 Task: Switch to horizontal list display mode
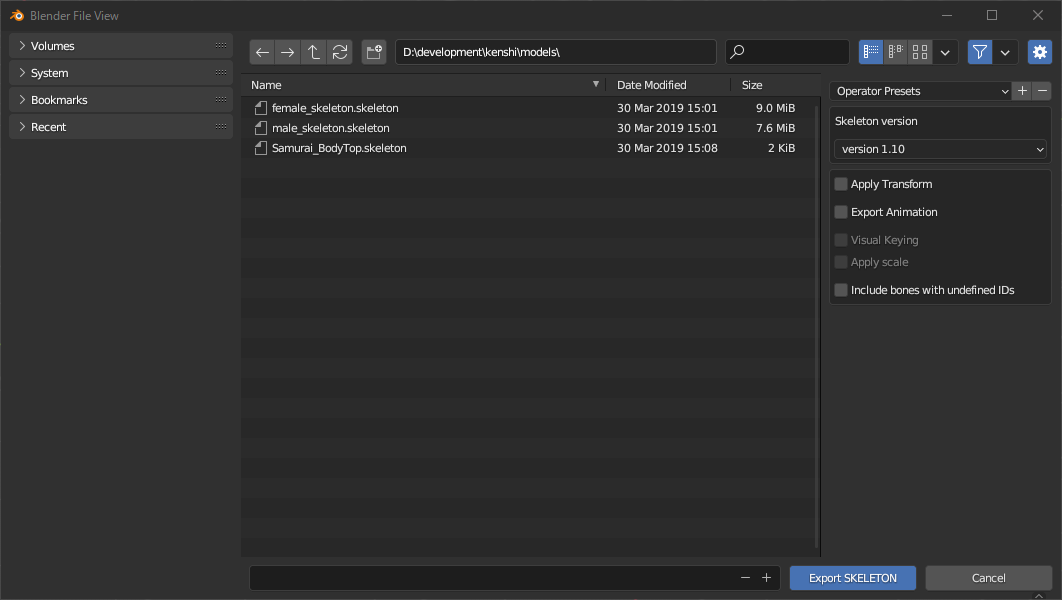(x=895, y=52)
